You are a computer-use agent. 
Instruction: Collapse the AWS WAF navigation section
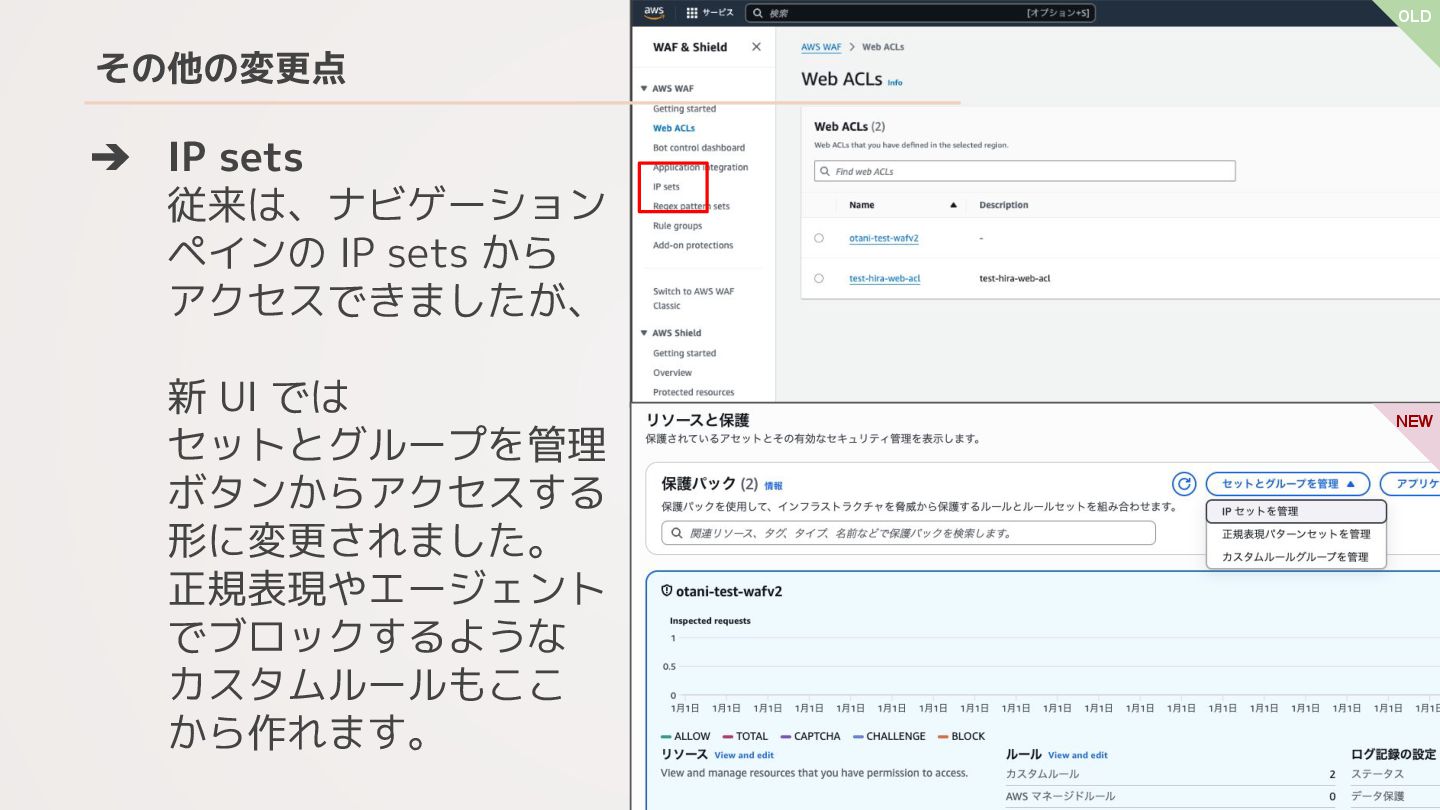click(x=644, y=89)
